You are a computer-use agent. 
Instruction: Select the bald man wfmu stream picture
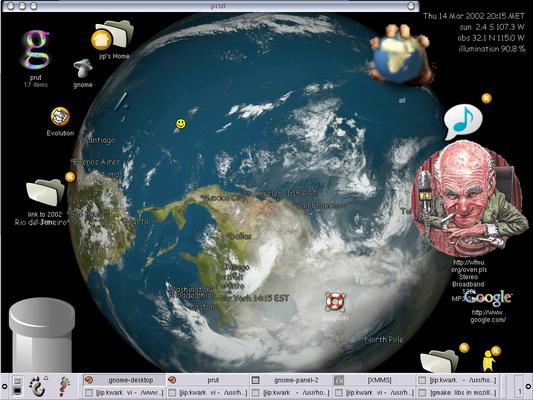tap(469, 199)
